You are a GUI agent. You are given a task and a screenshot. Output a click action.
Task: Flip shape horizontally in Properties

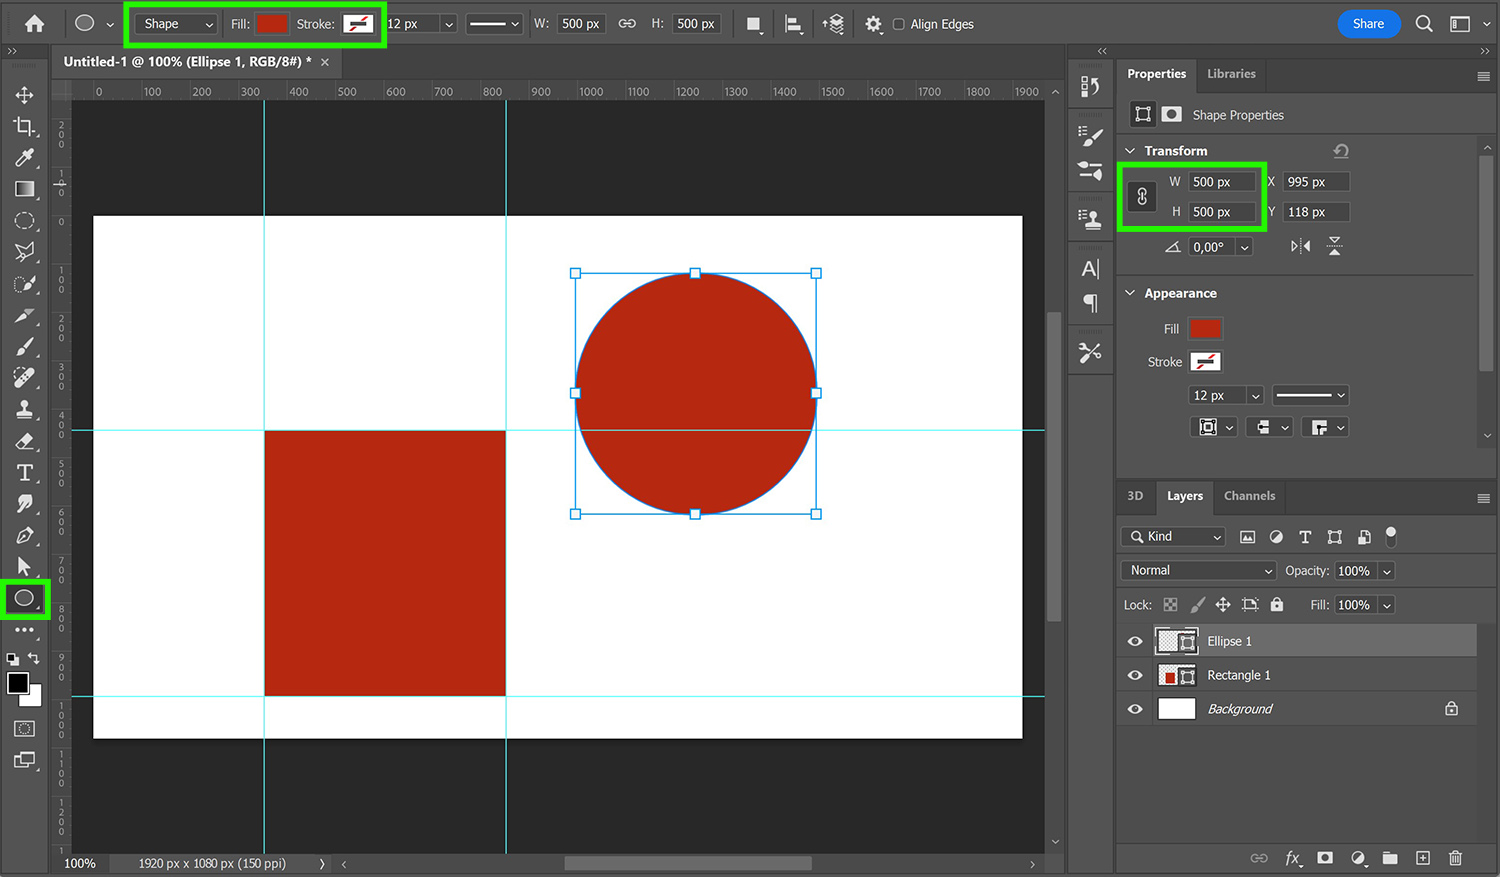(1300, 246)
